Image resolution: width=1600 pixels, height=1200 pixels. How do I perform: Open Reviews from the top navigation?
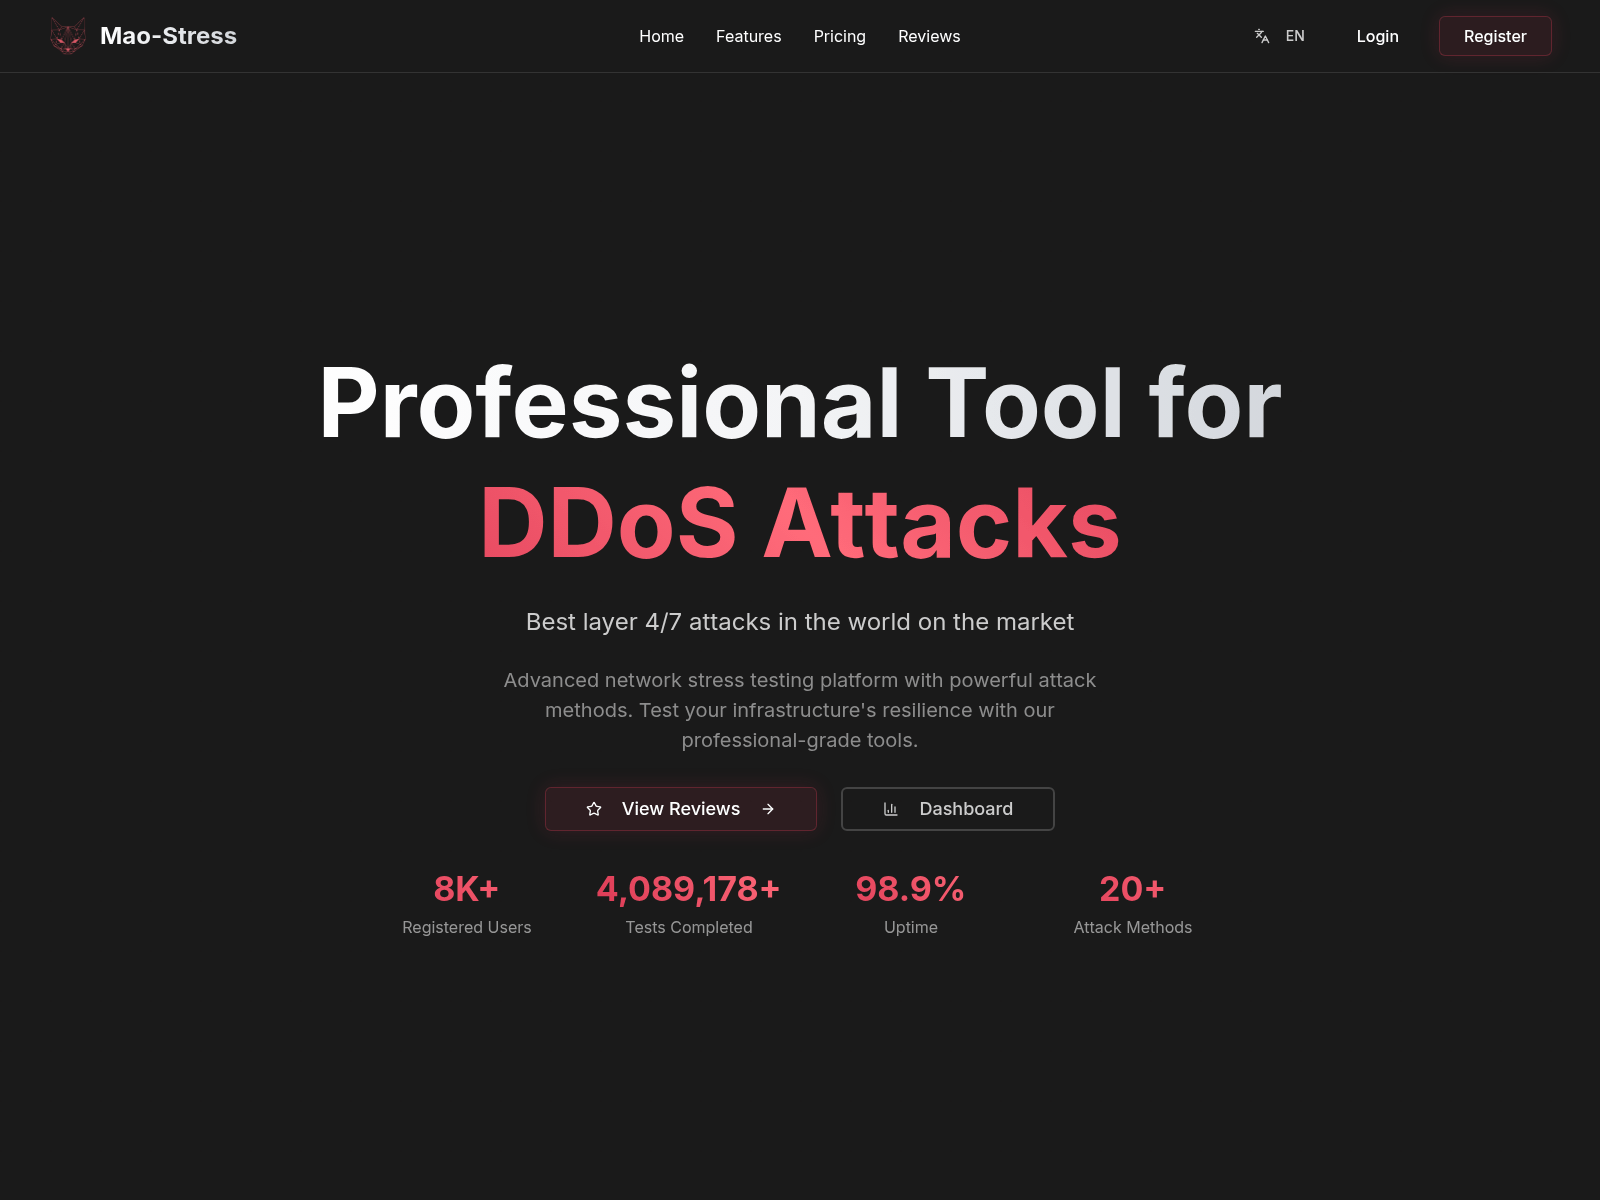click(x=928, y=36)
